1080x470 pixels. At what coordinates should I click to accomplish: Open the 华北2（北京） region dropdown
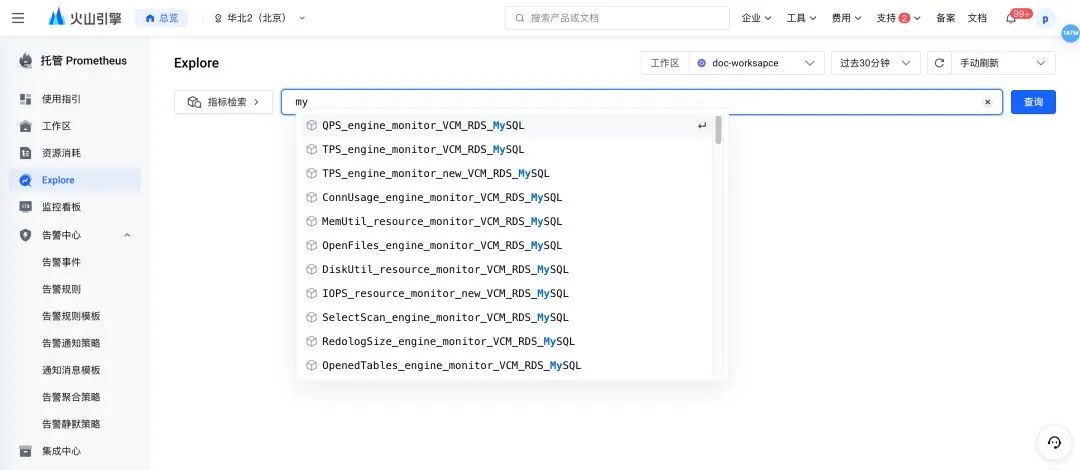tap(260, 18)
